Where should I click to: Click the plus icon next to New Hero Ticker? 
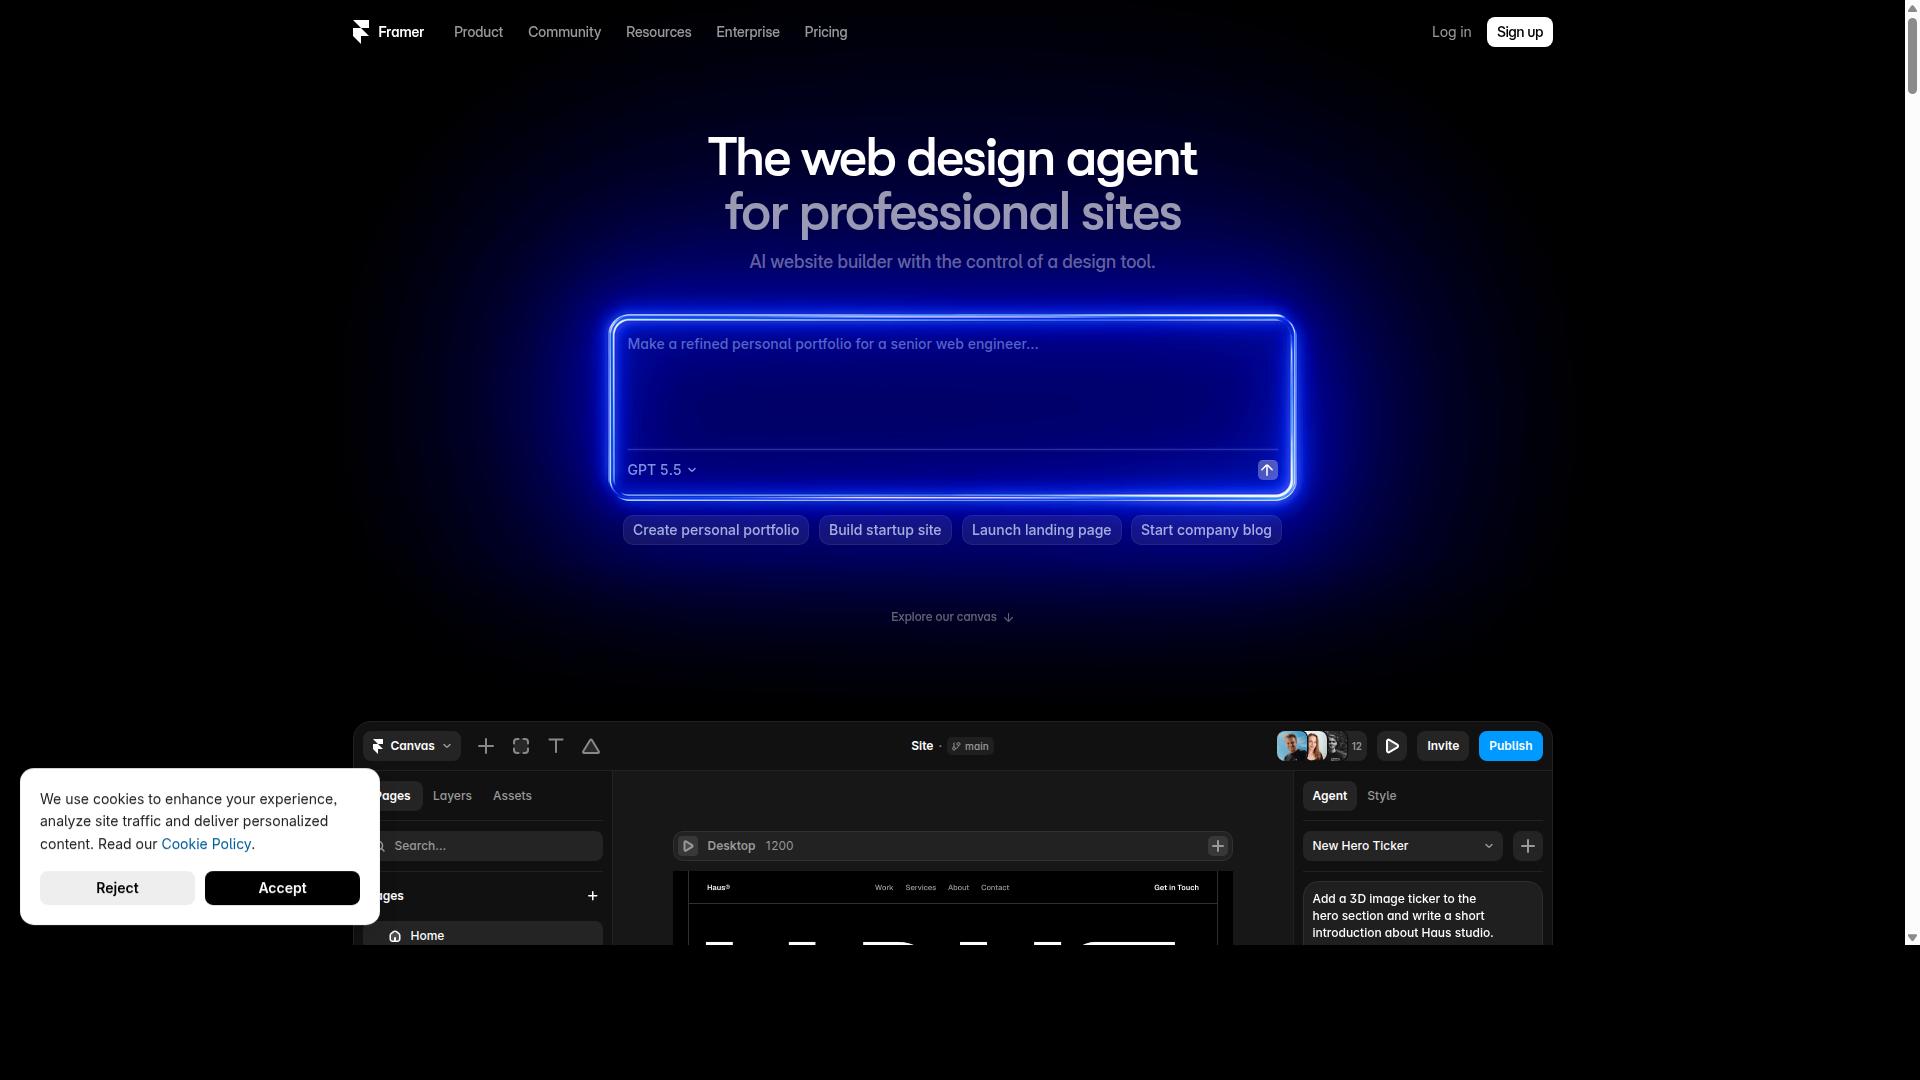coord(1528,846)
